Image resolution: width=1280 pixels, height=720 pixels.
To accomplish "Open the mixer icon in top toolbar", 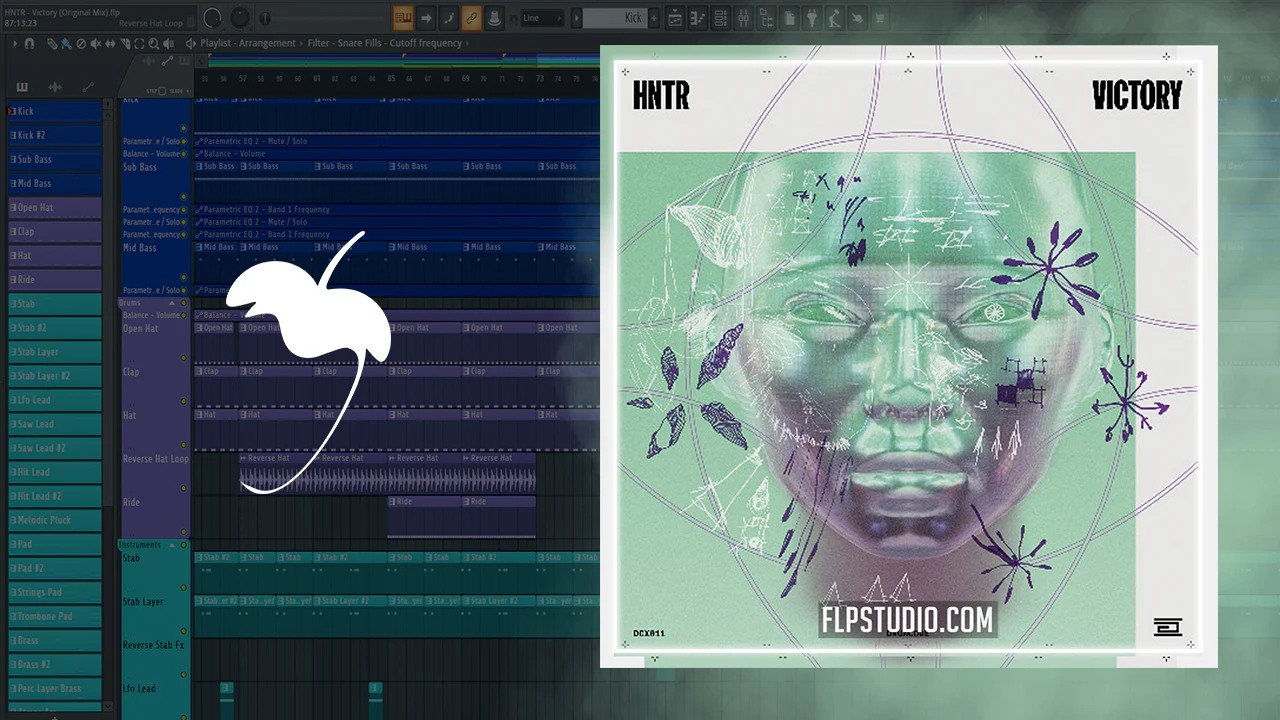I will 743,18.
